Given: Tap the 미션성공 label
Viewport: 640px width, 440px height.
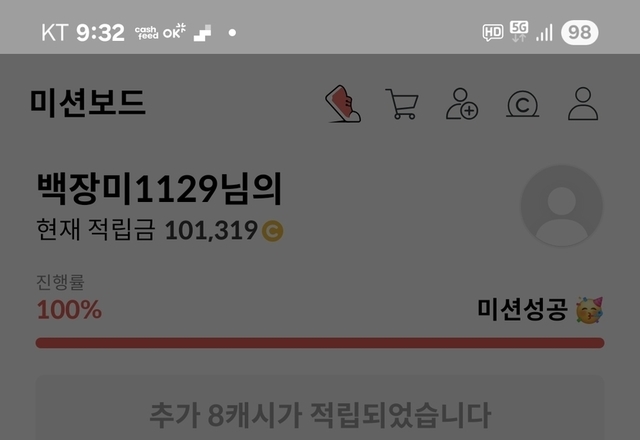Looking at the screenshot, I should click(x=522, y=309).
